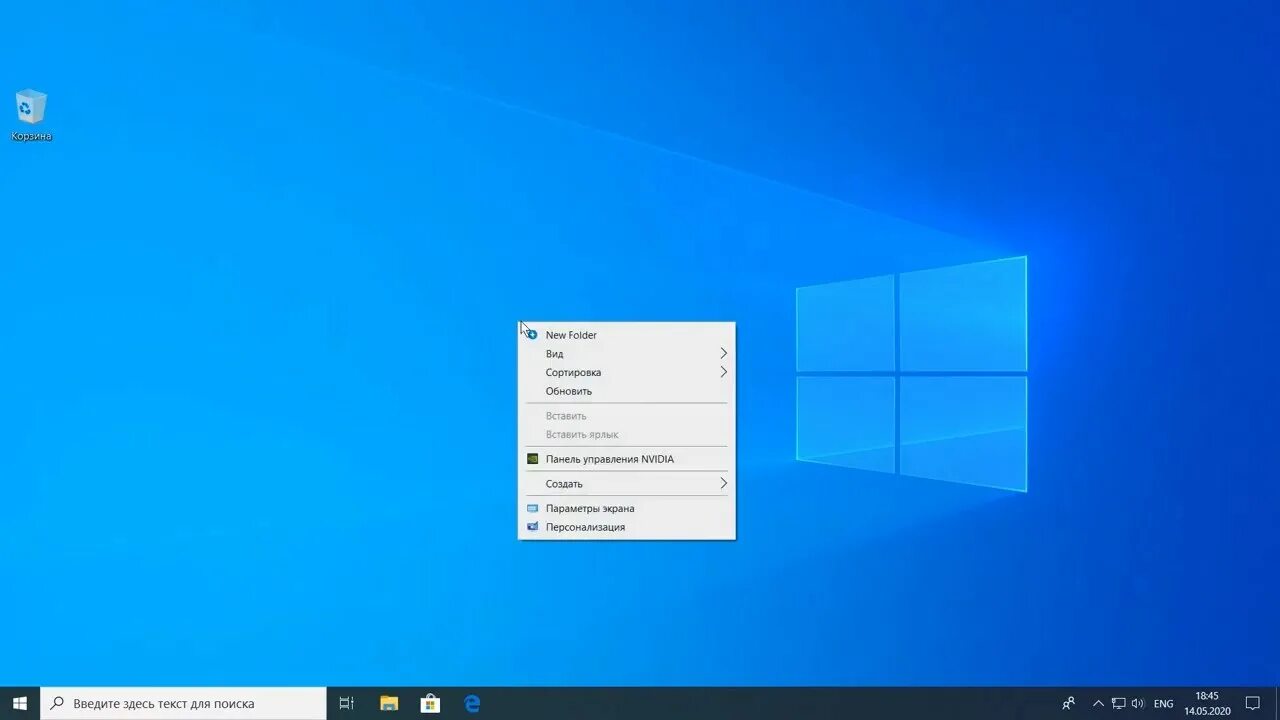Expand the arrow next to Вид
This screenshot has width=1280, height=720.
(723, 354)
